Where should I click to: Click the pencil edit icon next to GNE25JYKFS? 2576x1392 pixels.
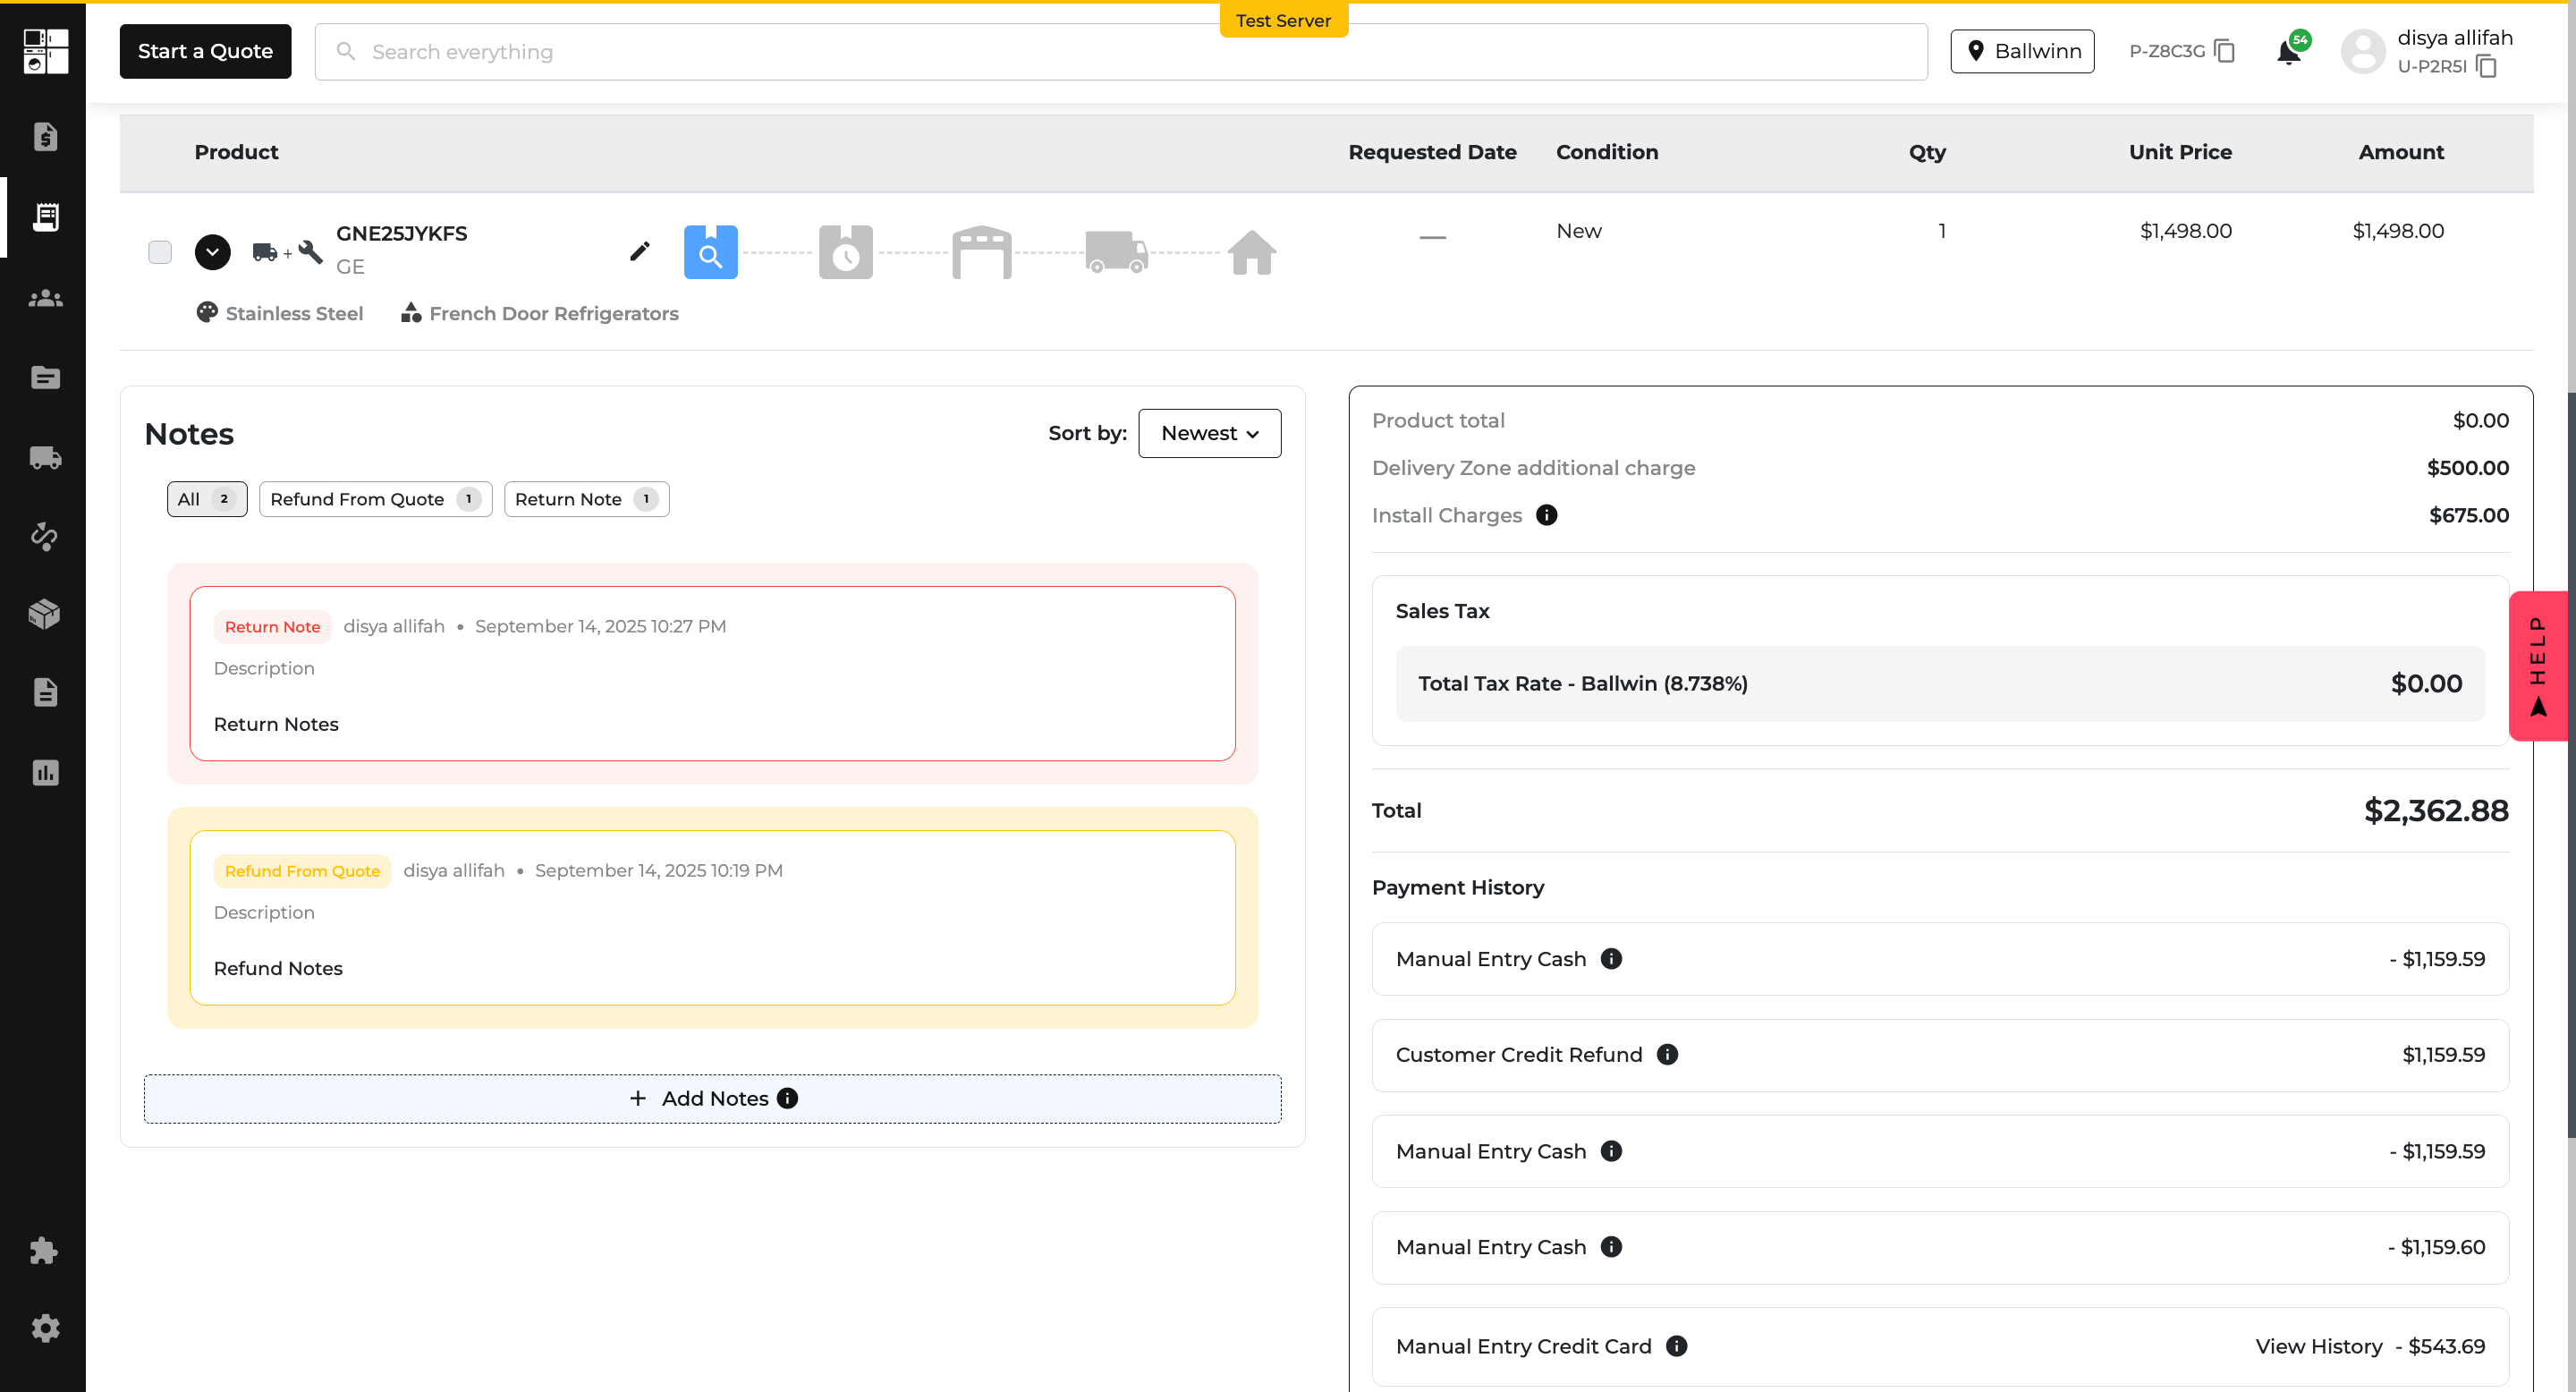click(x=639, y=251)
